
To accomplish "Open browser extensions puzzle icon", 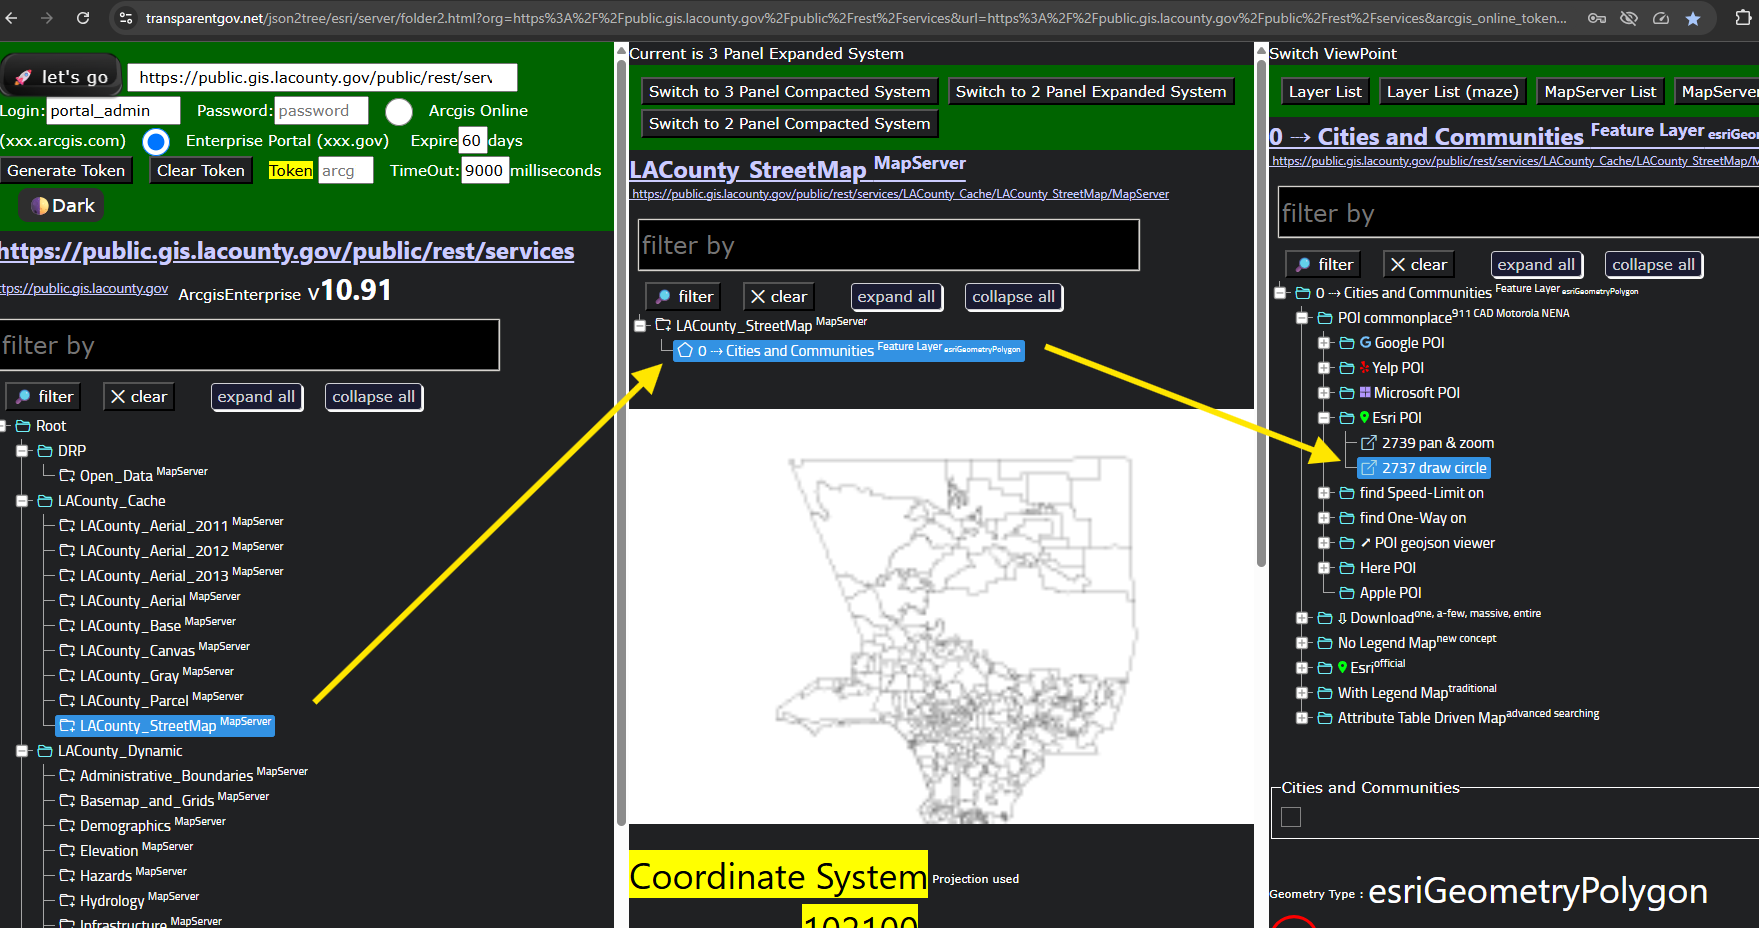I will point(1743,18).
